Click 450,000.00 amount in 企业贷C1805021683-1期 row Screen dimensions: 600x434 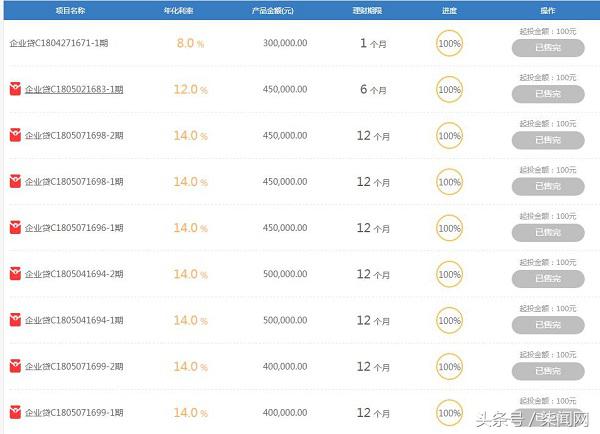pos(285,89)
